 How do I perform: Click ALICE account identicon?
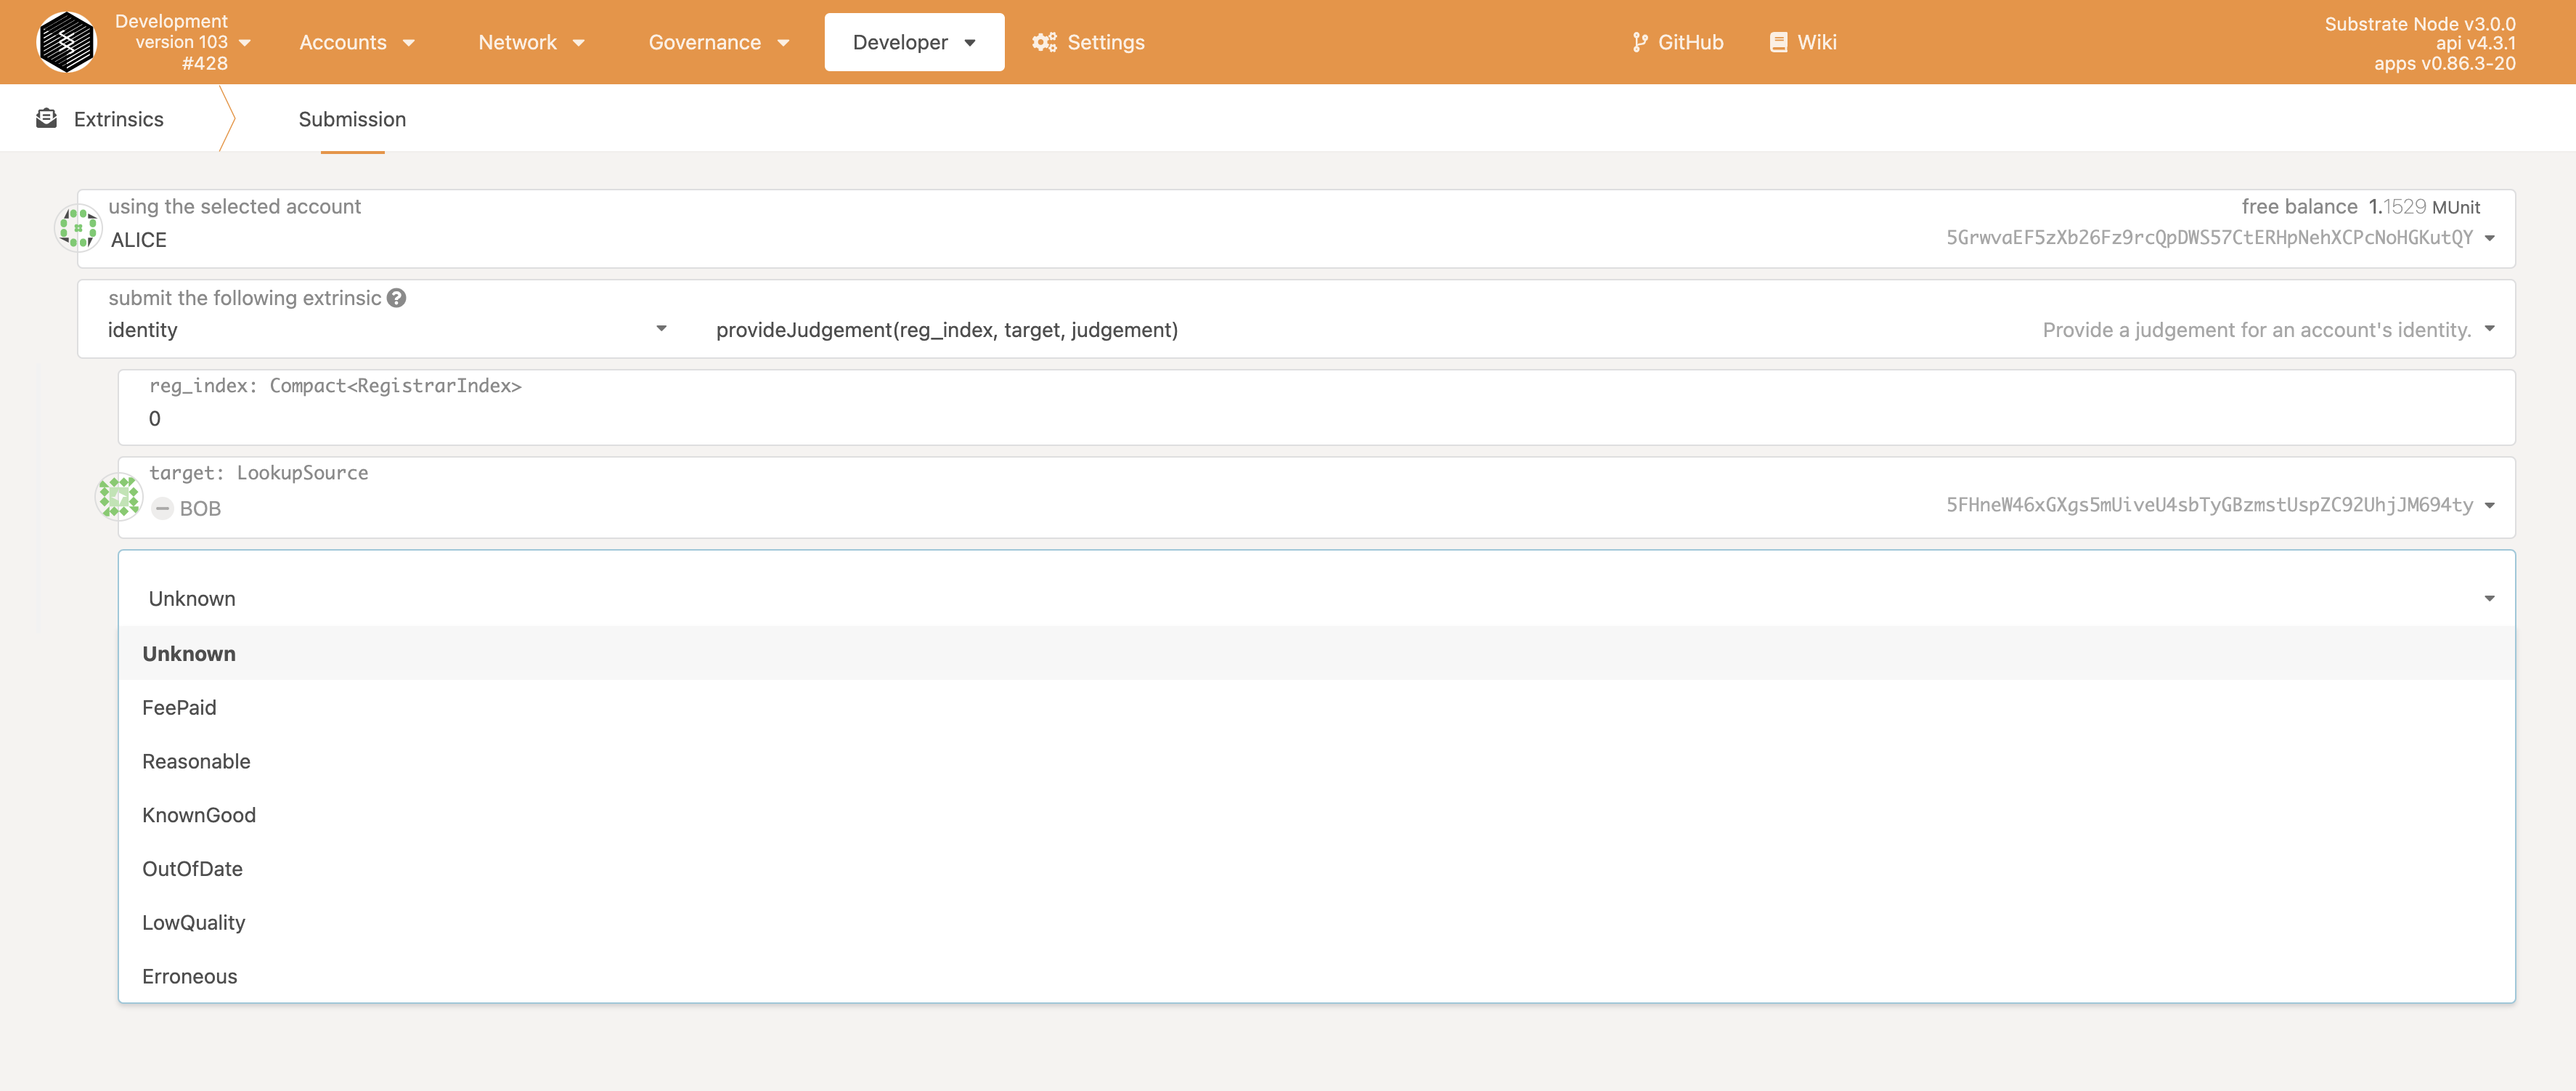pos(78,228)
